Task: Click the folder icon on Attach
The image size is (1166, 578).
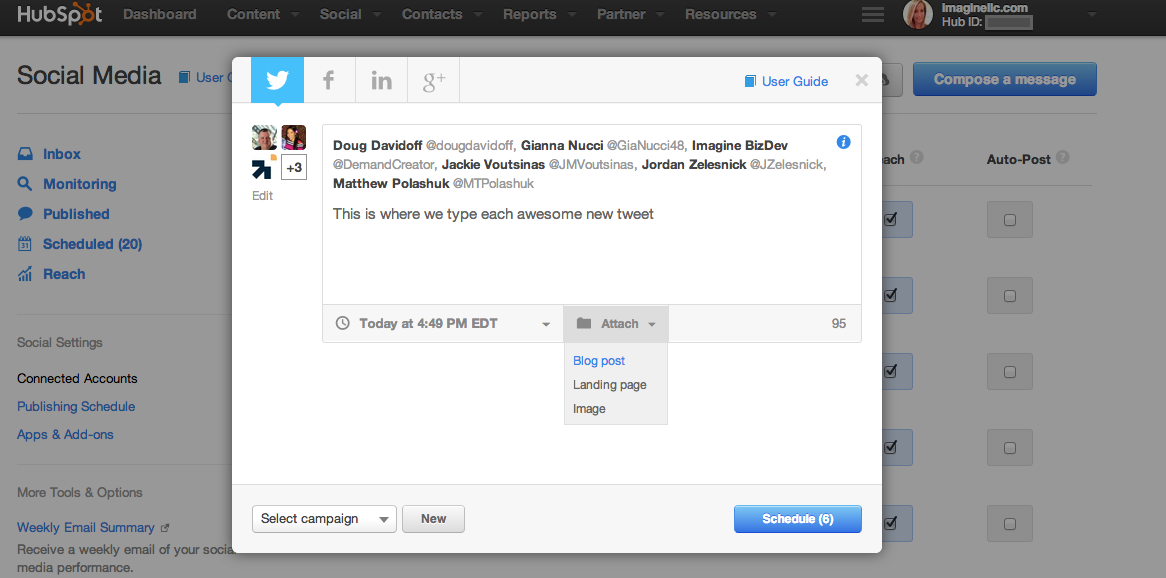Action: [584, 324]
